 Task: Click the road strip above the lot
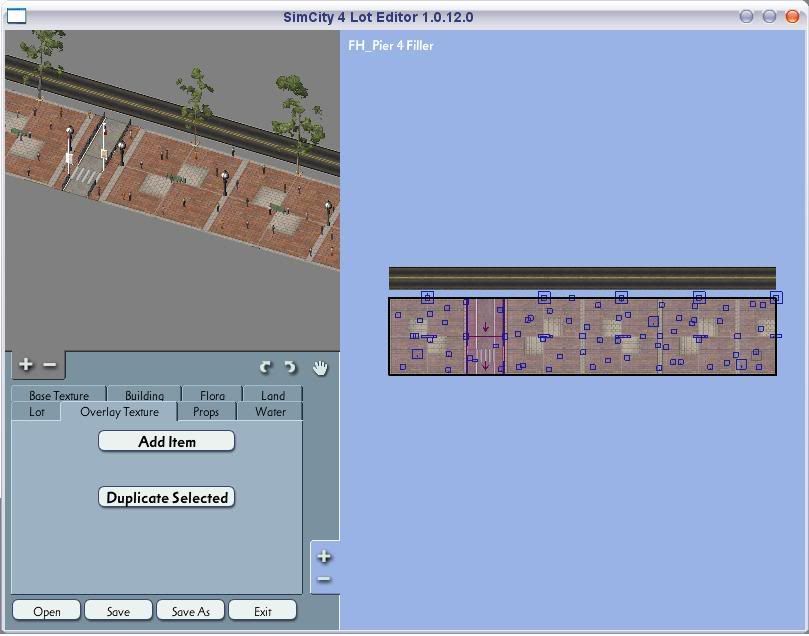[582, 278]
